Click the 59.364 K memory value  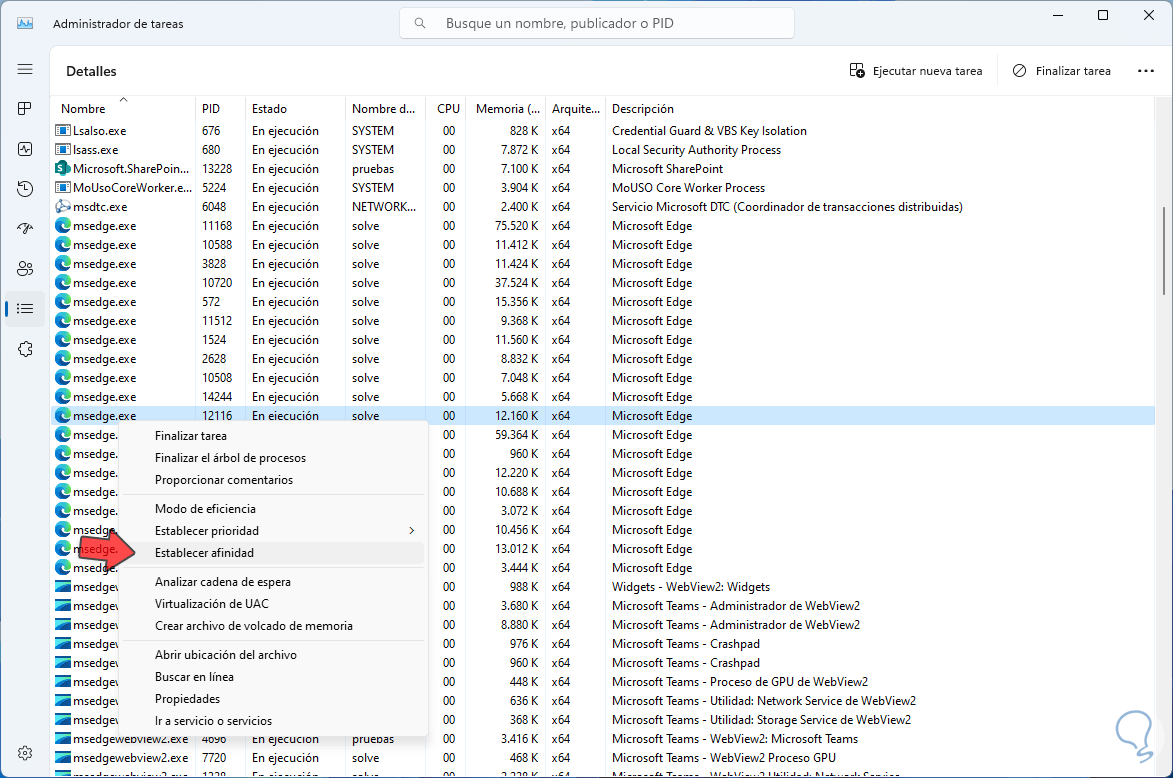516,435
